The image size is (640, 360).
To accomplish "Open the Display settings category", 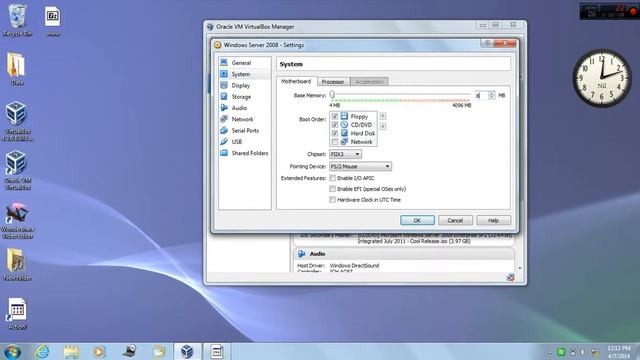I will (x=241, y=85).
